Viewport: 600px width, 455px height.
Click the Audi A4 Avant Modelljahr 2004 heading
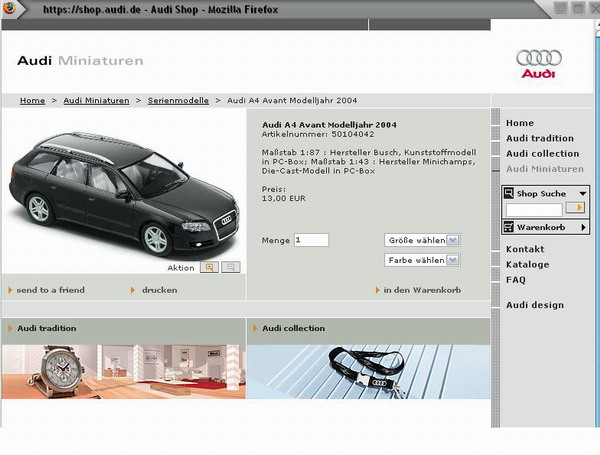pos(329,125)
